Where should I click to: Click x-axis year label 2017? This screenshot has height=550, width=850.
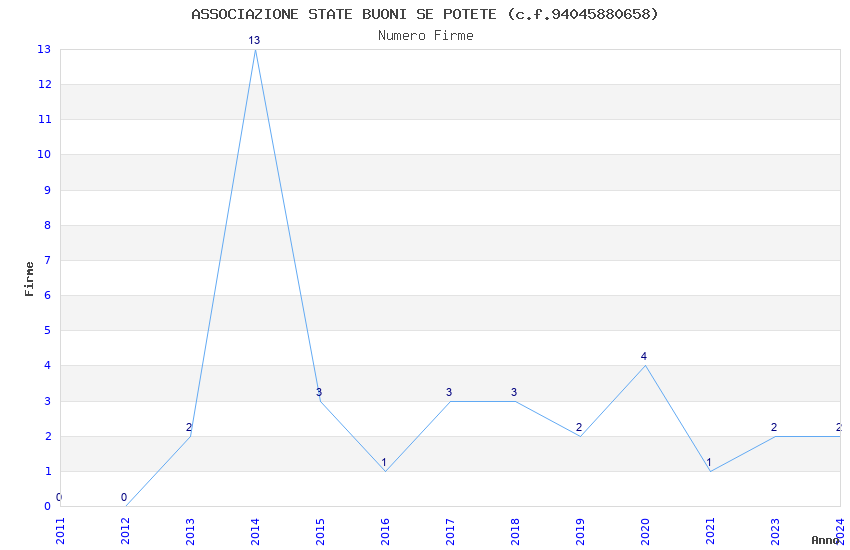(450, 531)
